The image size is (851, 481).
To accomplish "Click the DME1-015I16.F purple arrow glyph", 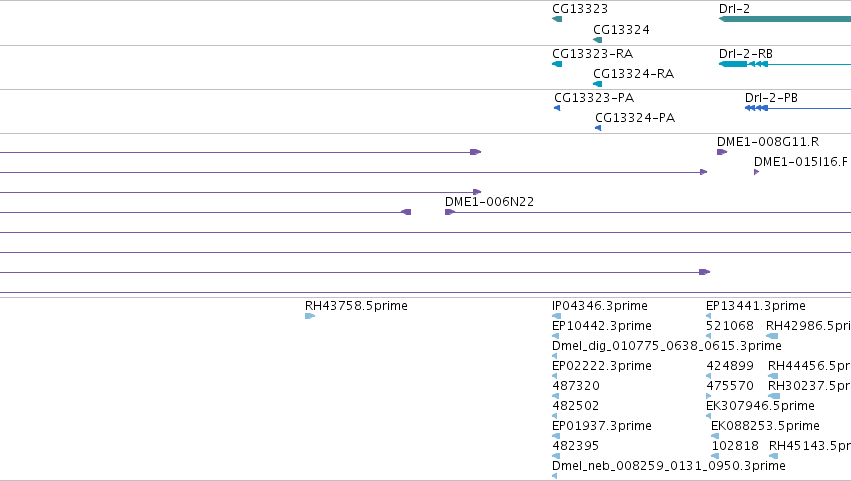I will [757, 172].
